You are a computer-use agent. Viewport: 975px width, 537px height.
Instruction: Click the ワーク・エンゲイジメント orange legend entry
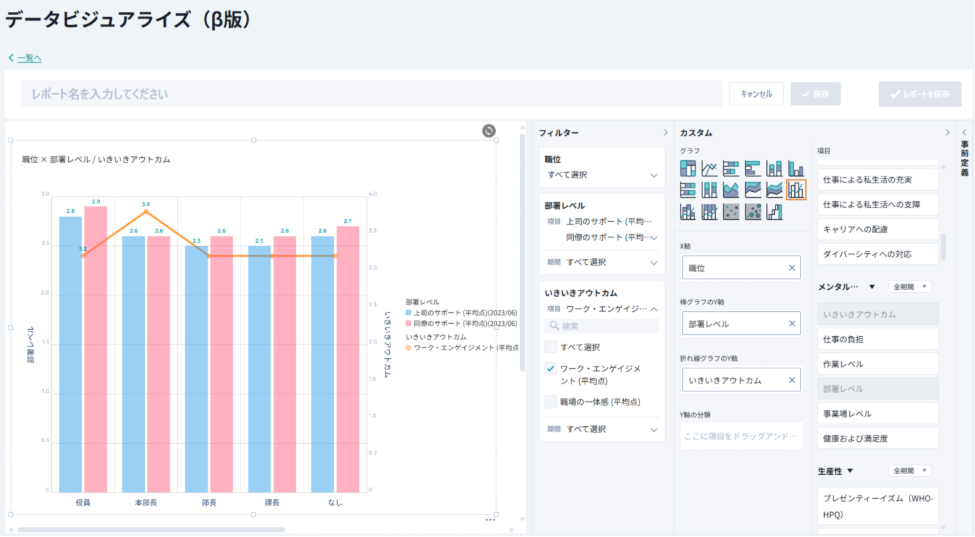click(x=462, y=348)
